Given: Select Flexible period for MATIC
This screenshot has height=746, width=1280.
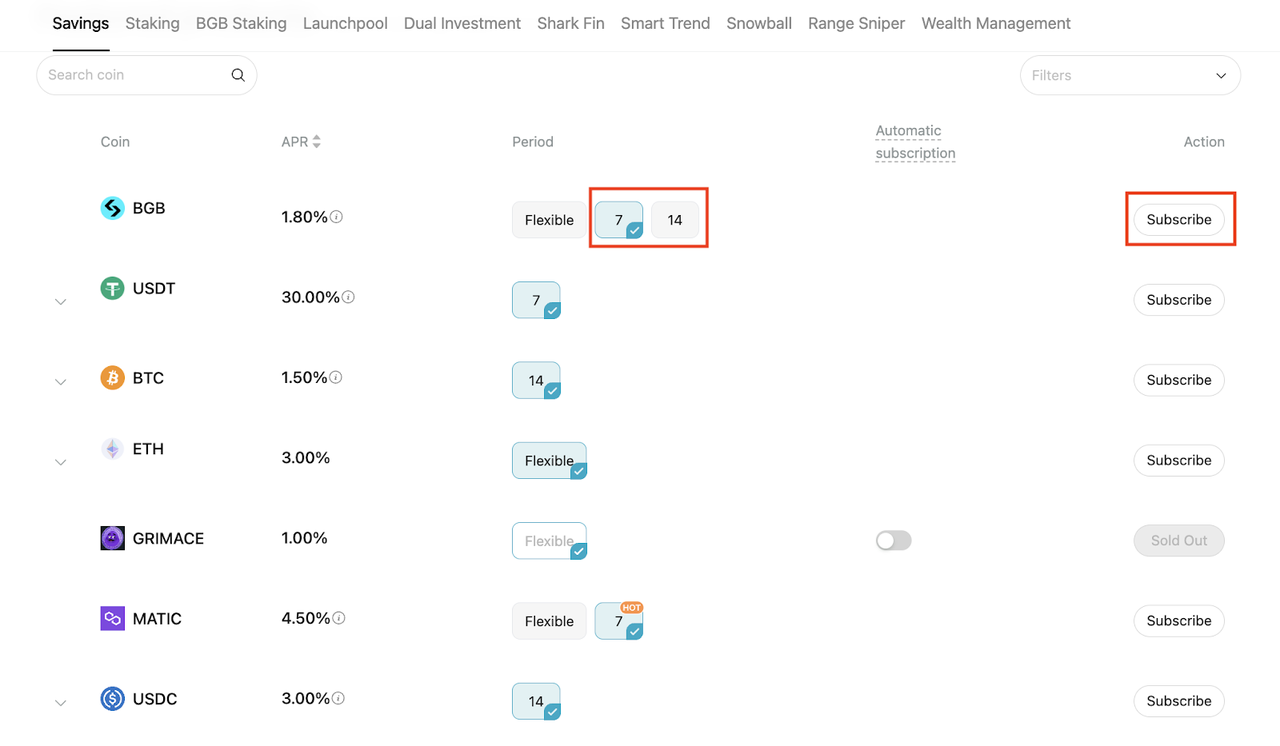Looking at the screenshot, I should [x=549, y=621].
